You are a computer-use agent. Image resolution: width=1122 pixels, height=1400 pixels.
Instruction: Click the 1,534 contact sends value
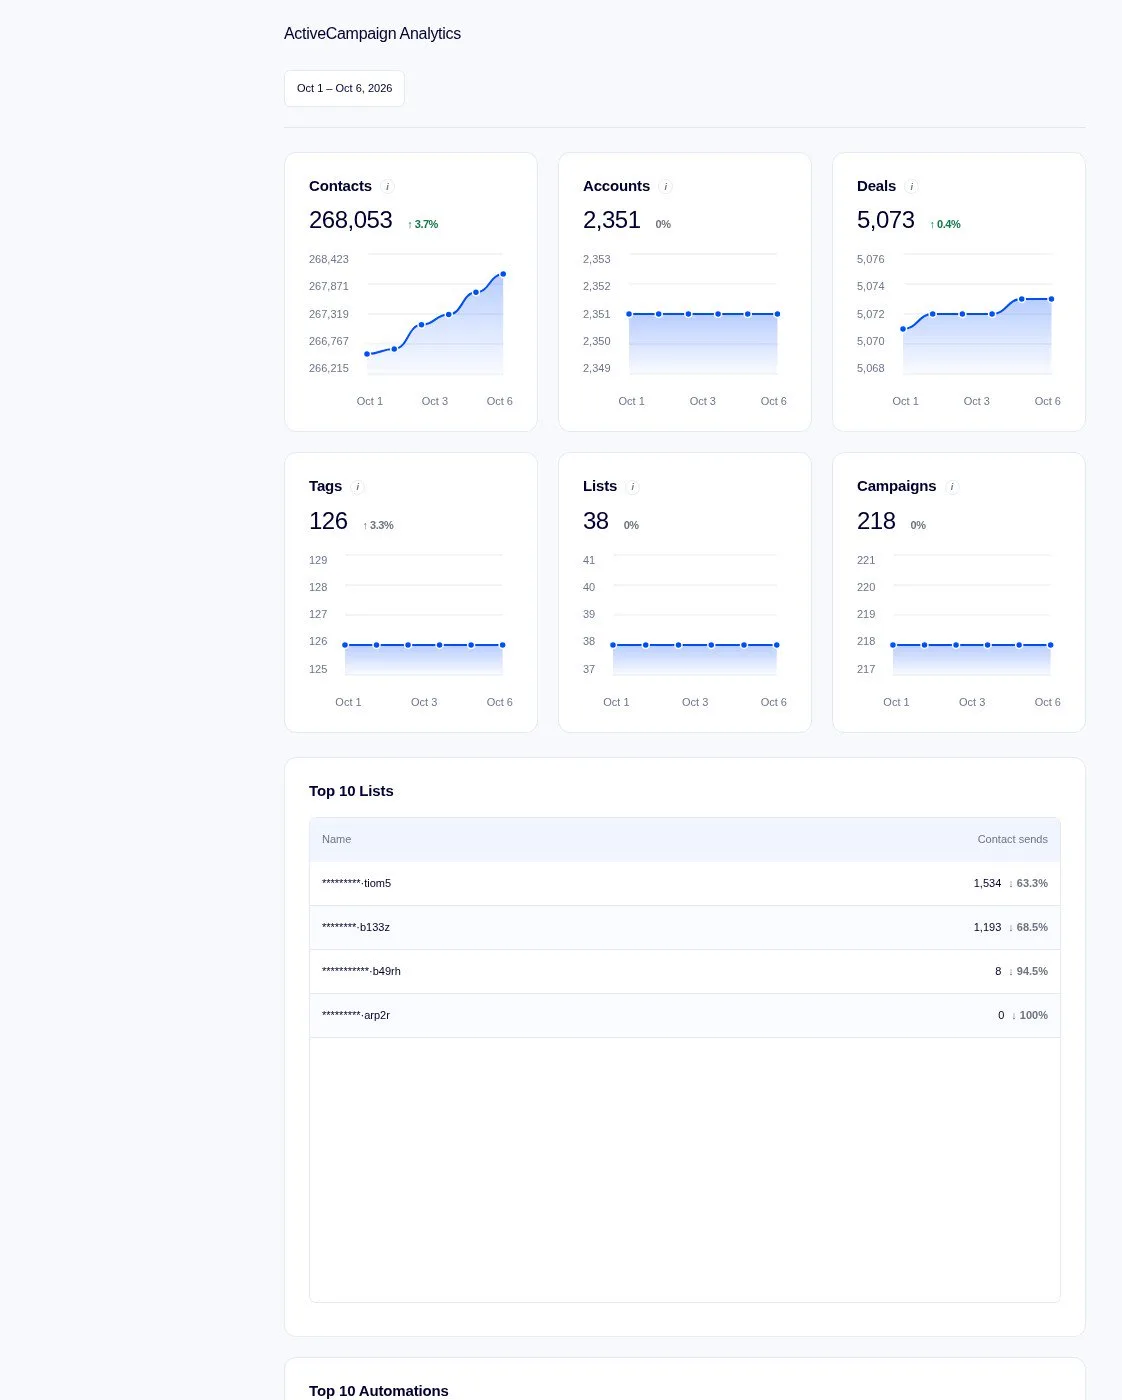click(987, 883)
